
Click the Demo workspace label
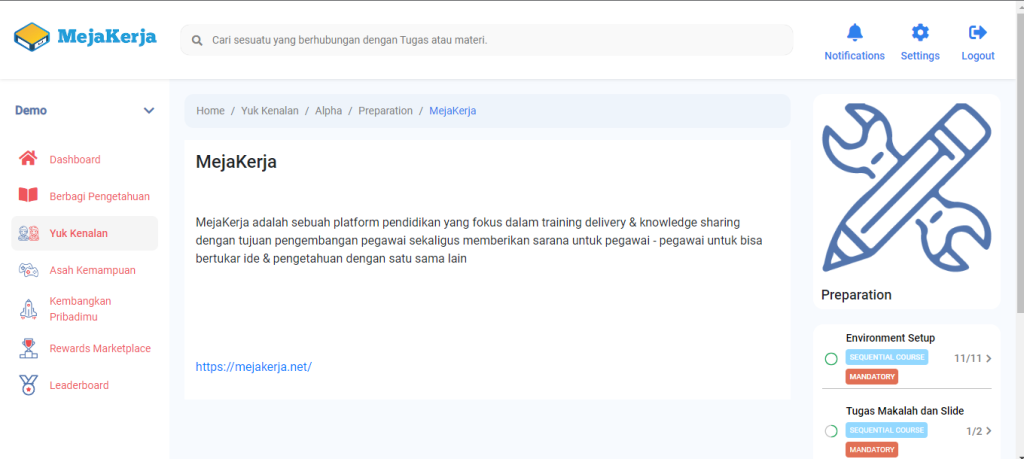31,110
